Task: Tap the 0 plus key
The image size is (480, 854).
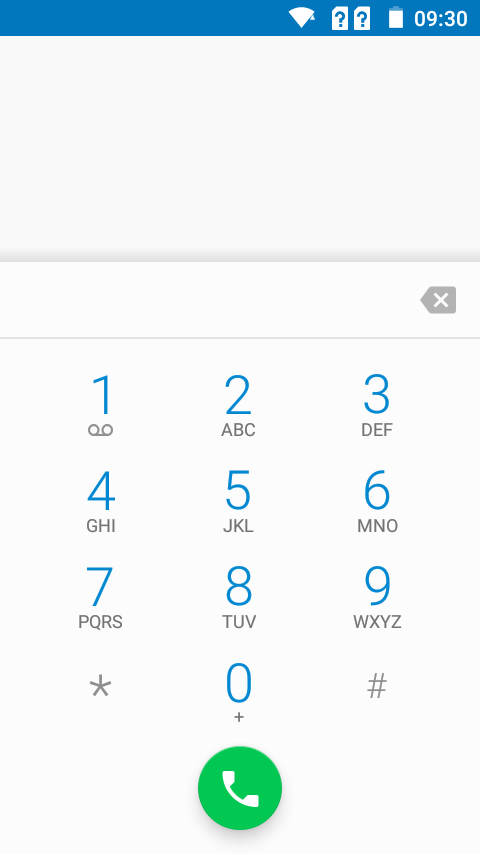Action: (x=239, y=693)
